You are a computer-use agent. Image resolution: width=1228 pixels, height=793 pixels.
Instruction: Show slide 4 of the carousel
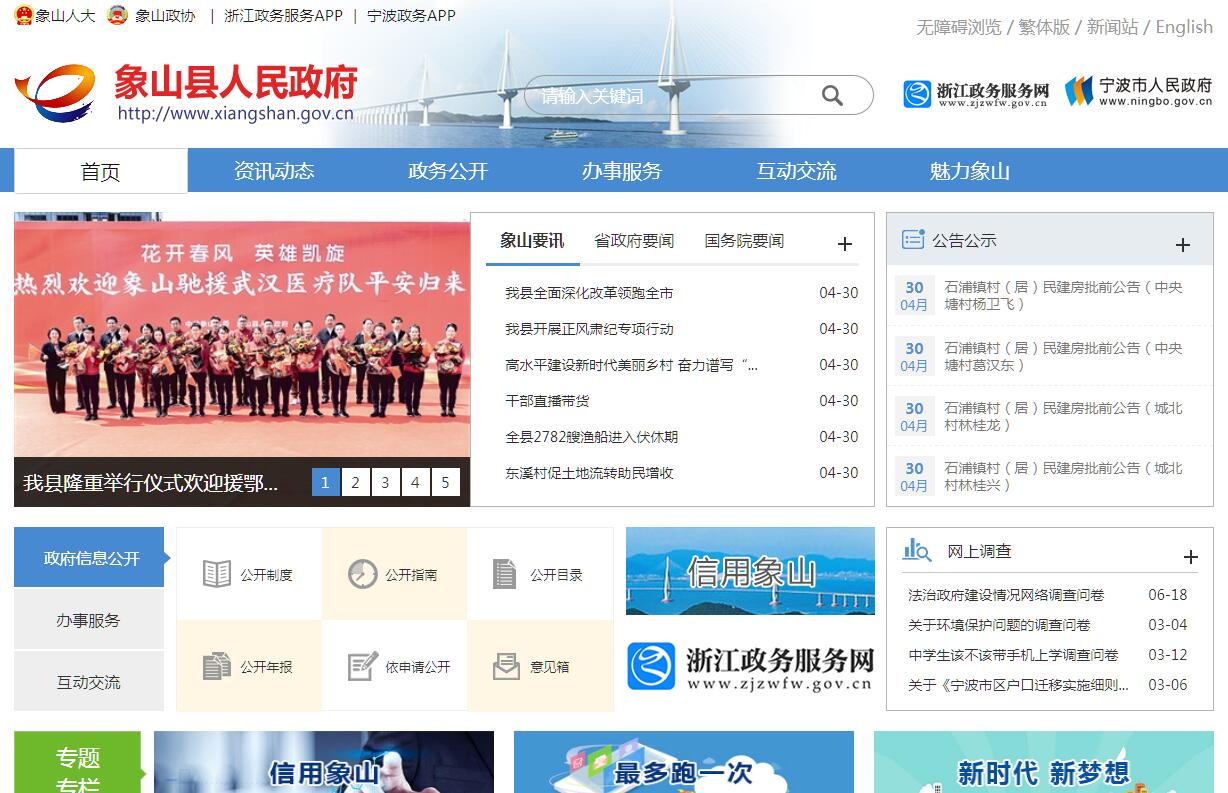coord(415,482)
